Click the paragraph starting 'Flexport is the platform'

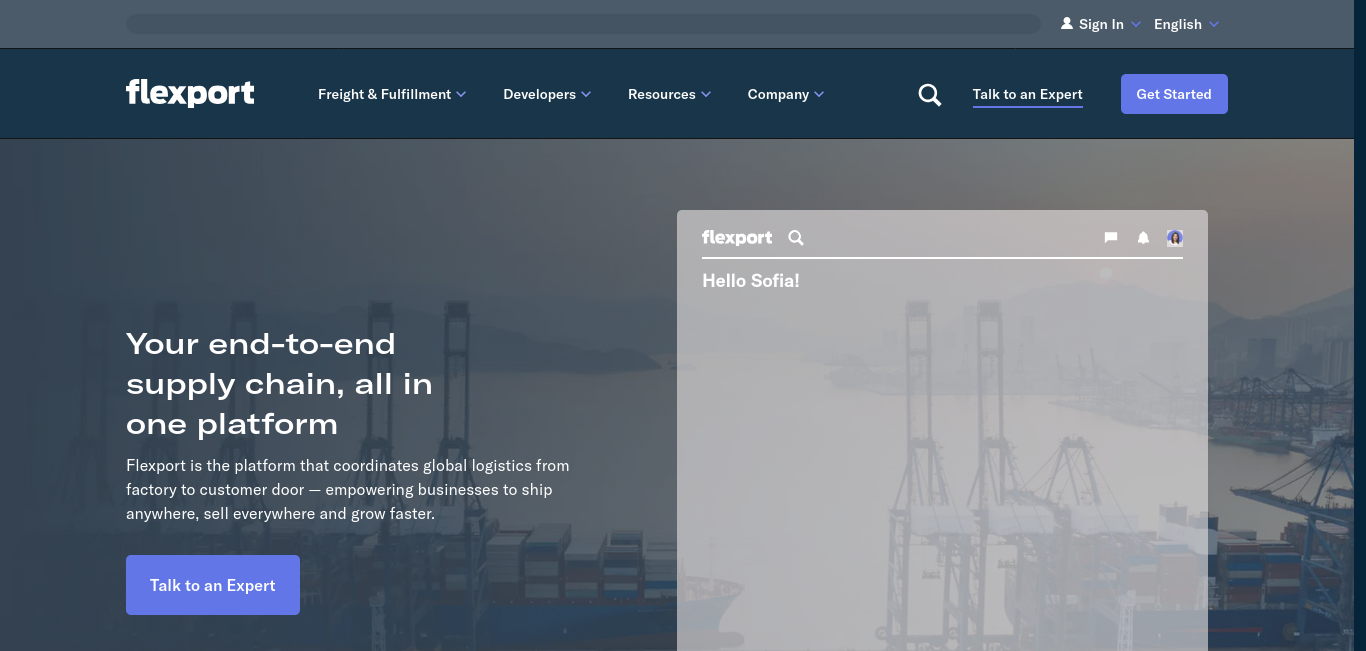pyautogui.click(x=348, y=490)
